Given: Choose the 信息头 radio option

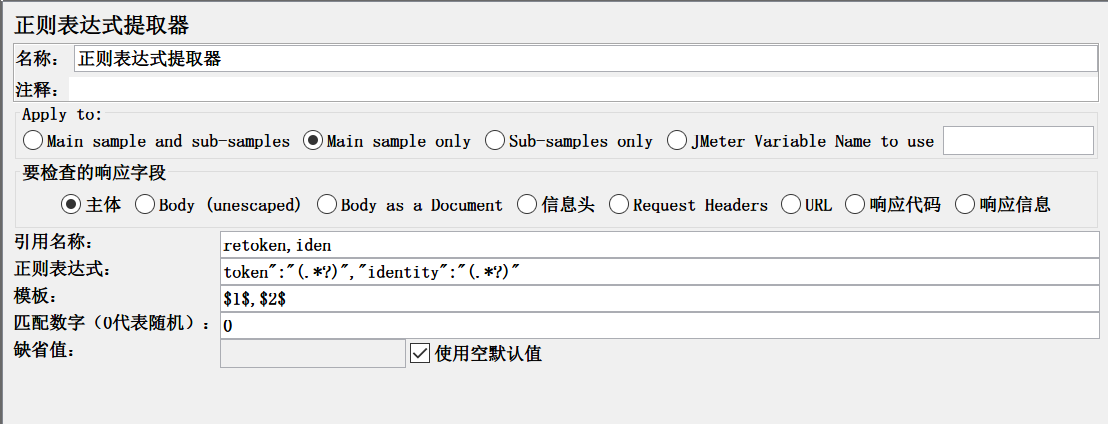Looking at the screenshot, I should coord(527,205).
